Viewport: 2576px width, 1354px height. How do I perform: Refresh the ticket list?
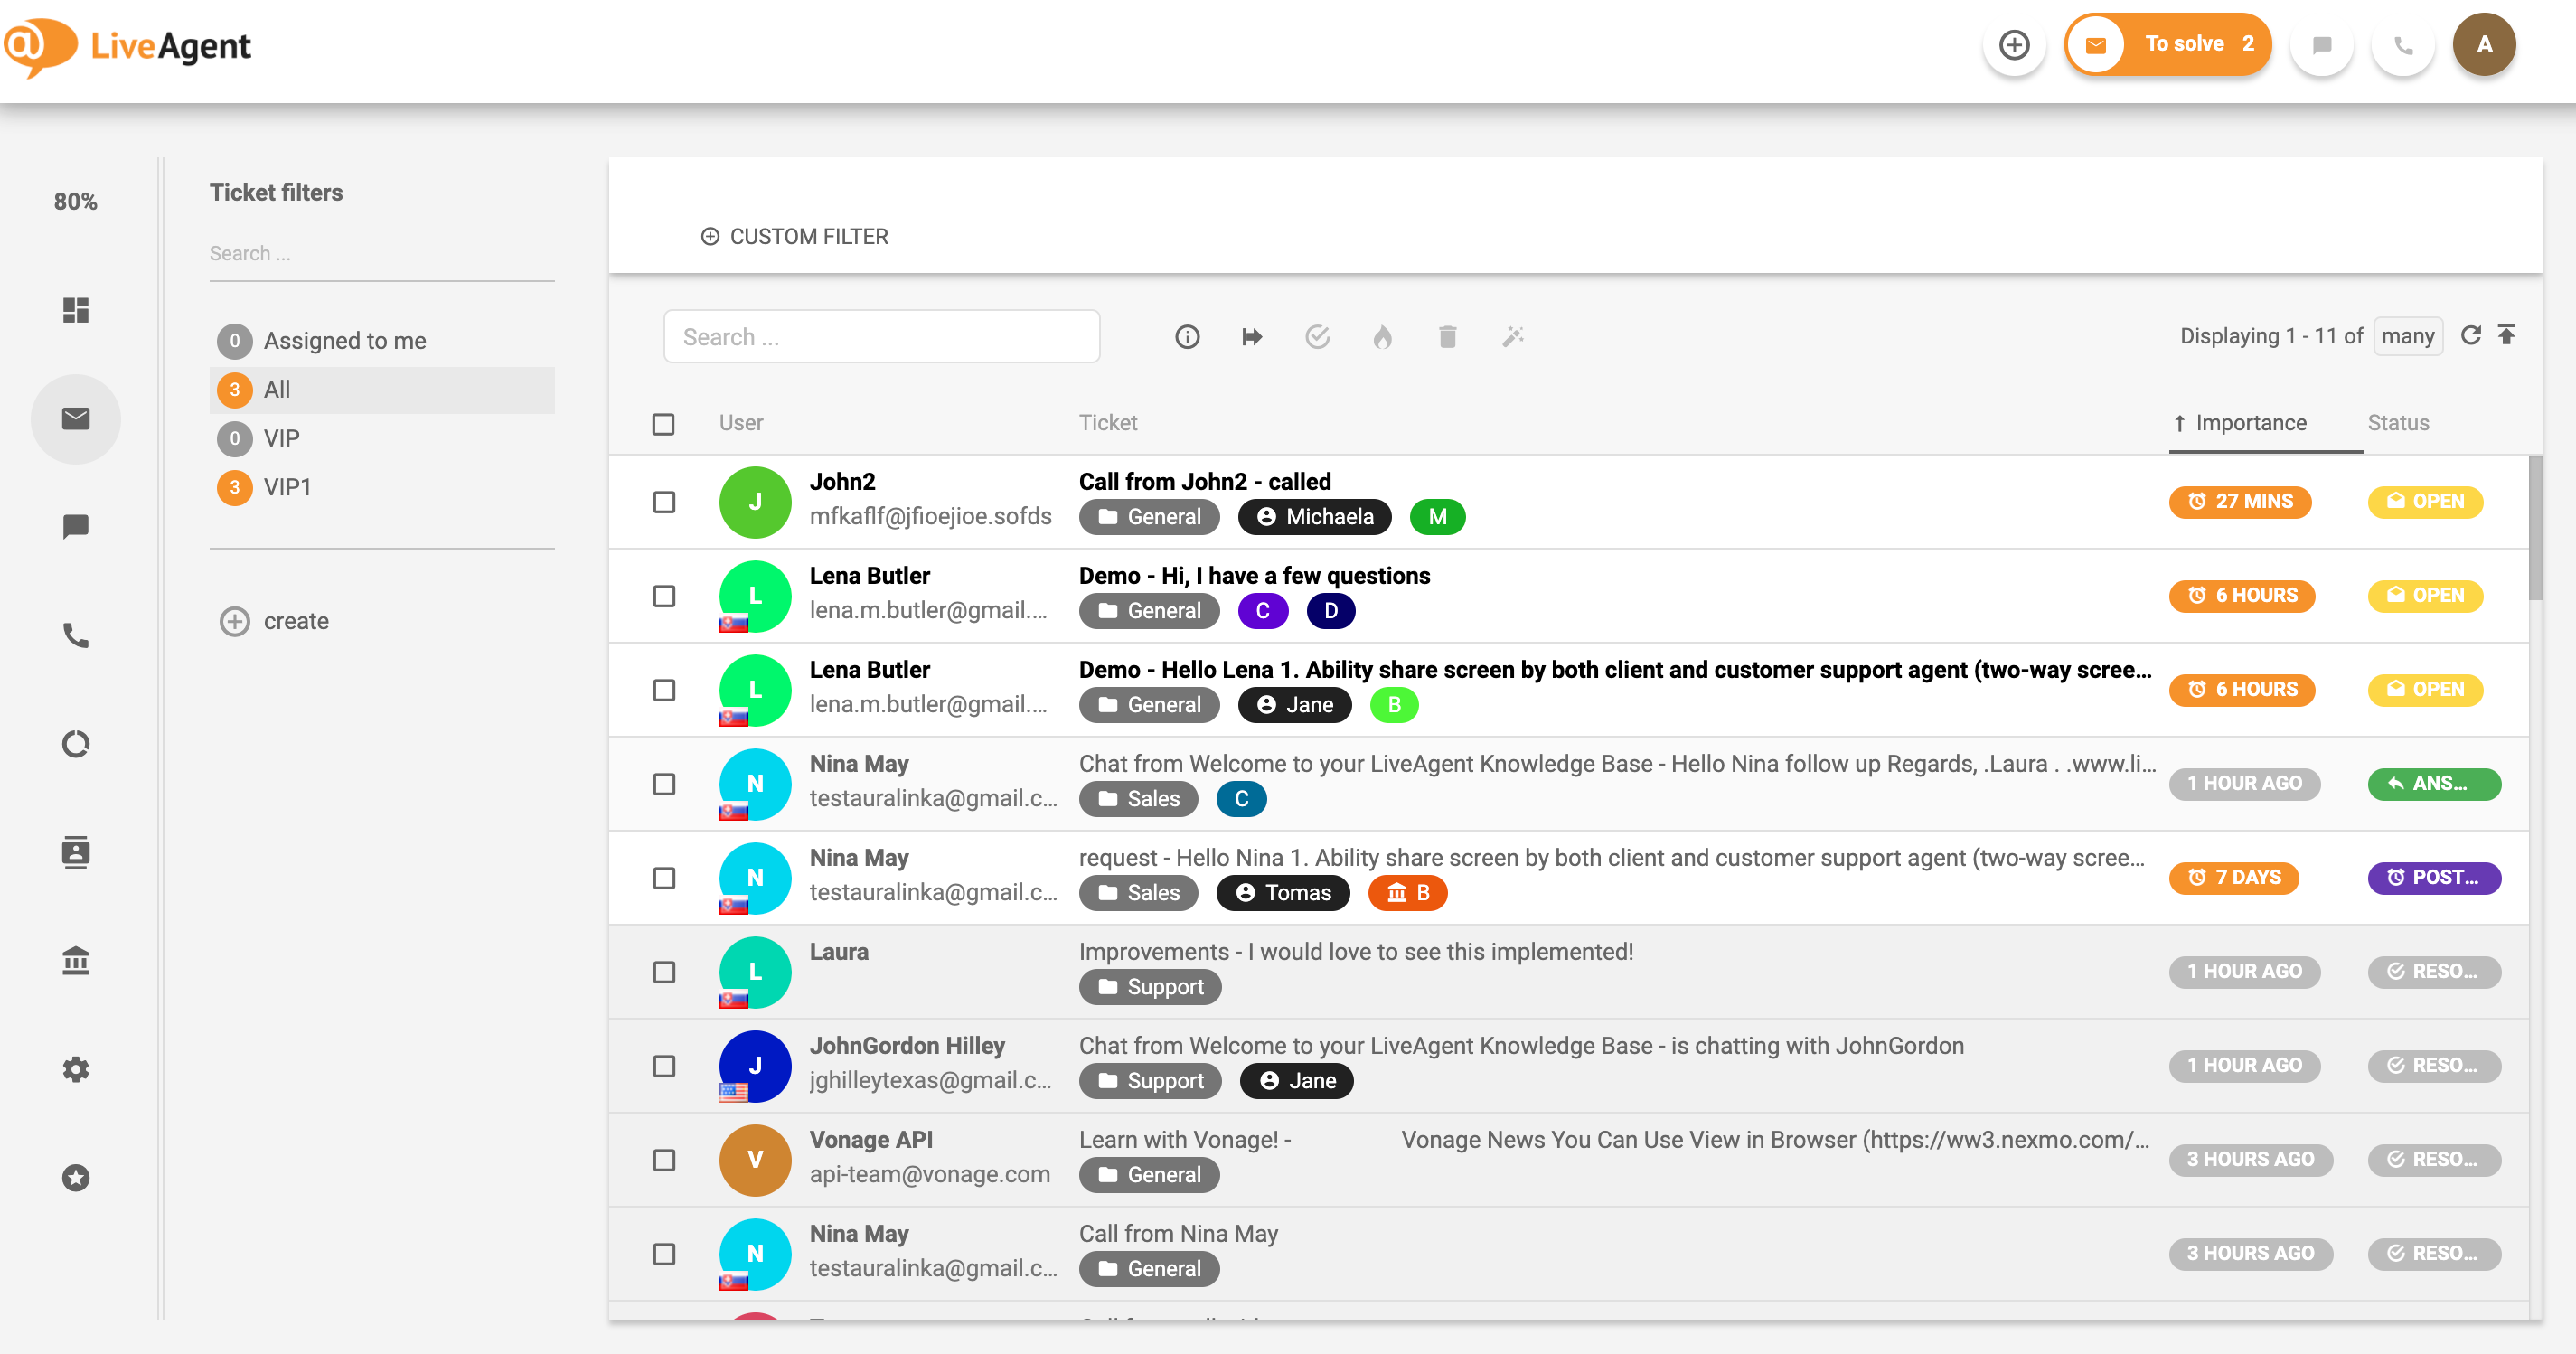[x=2471, y=335]
